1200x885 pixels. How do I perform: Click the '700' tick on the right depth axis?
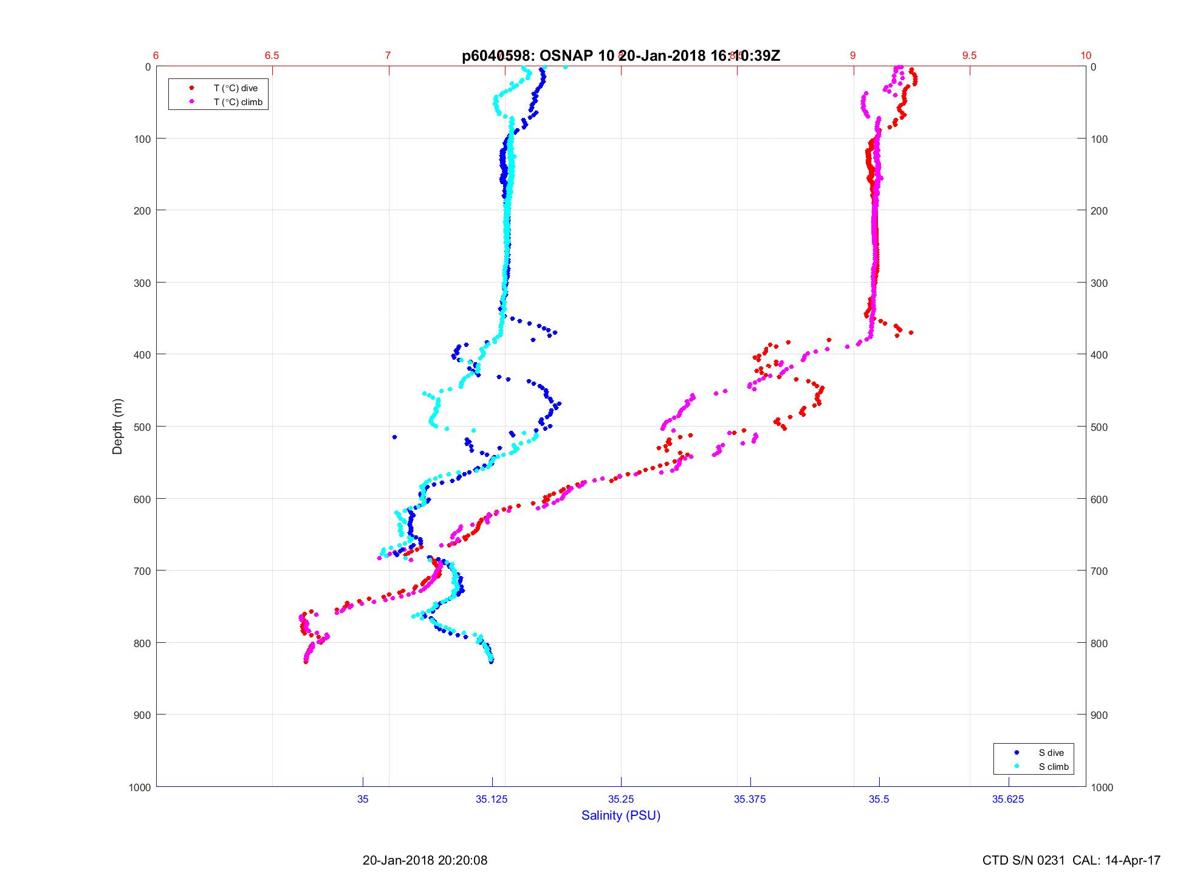tap(1100, 571)
